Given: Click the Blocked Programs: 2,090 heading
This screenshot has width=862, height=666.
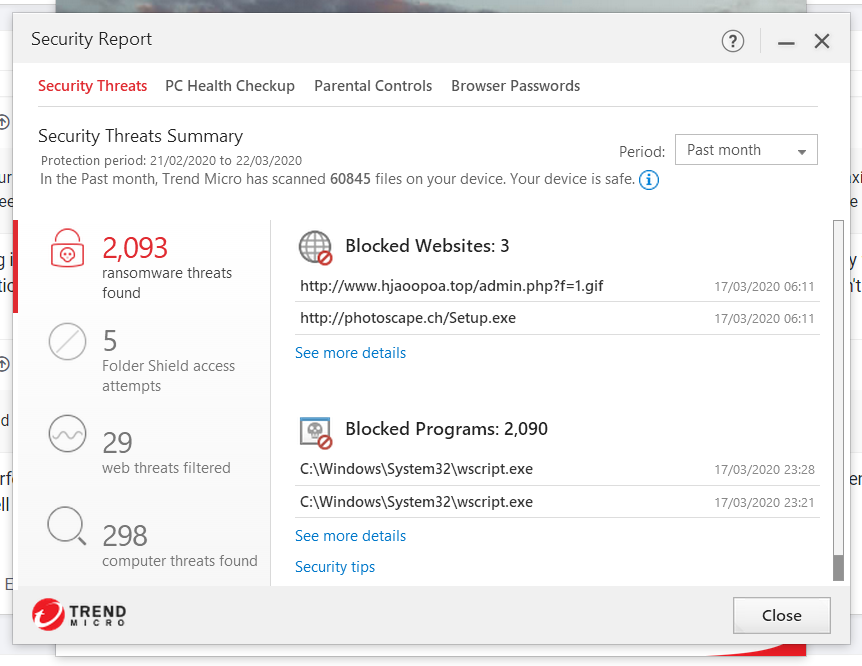Looking at the screenshot, I should tap(446, 429).
